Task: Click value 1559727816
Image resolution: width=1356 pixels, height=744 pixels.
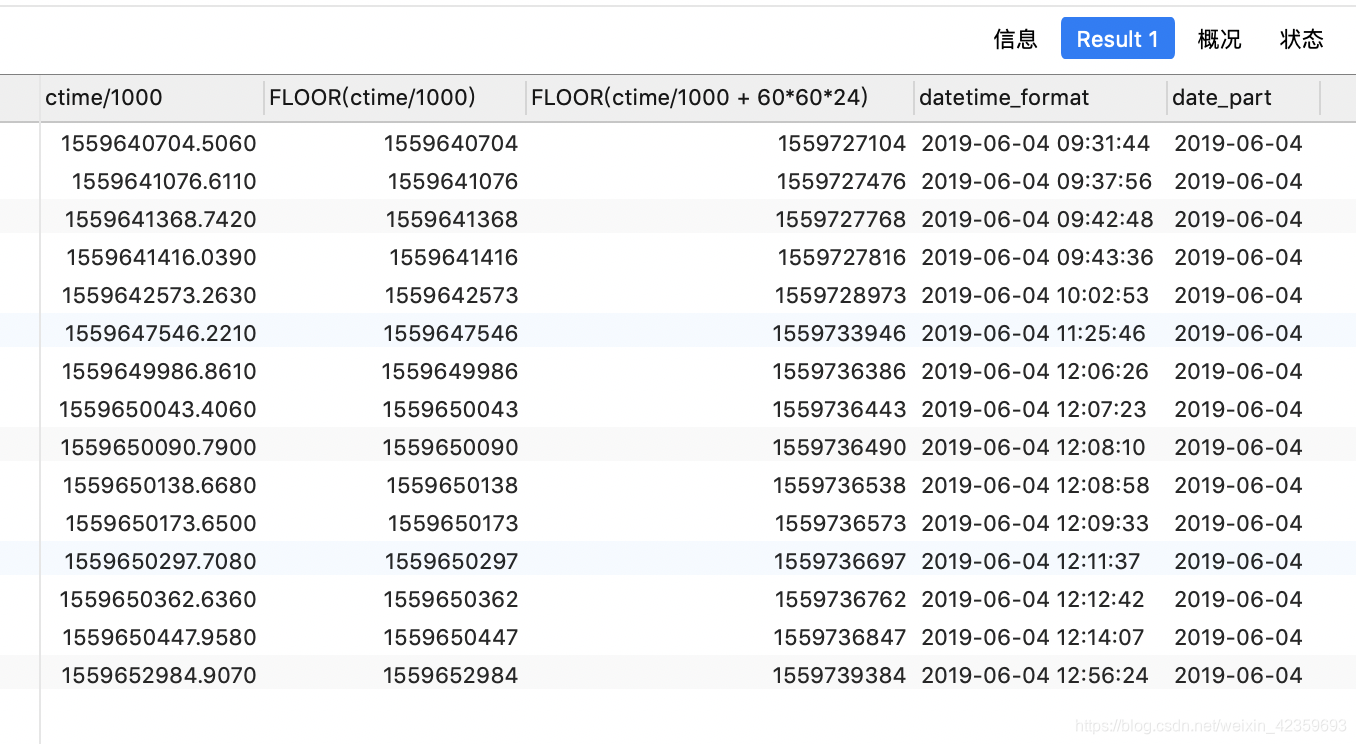Action: click(x=842, y=257)
